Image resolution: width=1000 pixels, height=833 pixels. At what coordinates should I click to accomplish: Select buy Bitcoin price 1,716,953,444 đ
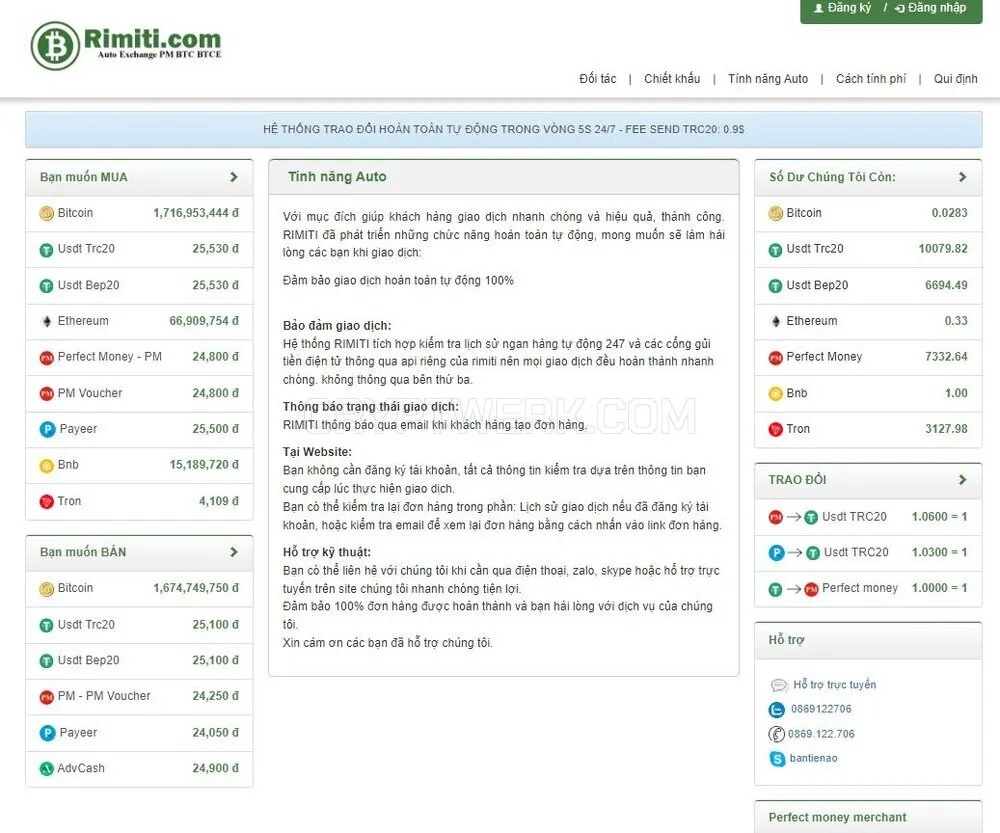(x=196, y=213)
